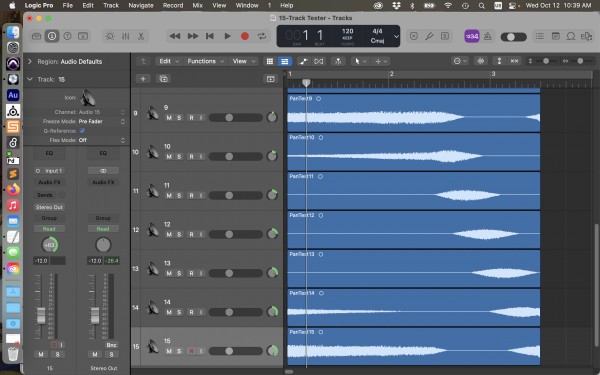Screen dimensions: 600x375
Task: Open the pointer tool dropdown
Action: [360, 61]
